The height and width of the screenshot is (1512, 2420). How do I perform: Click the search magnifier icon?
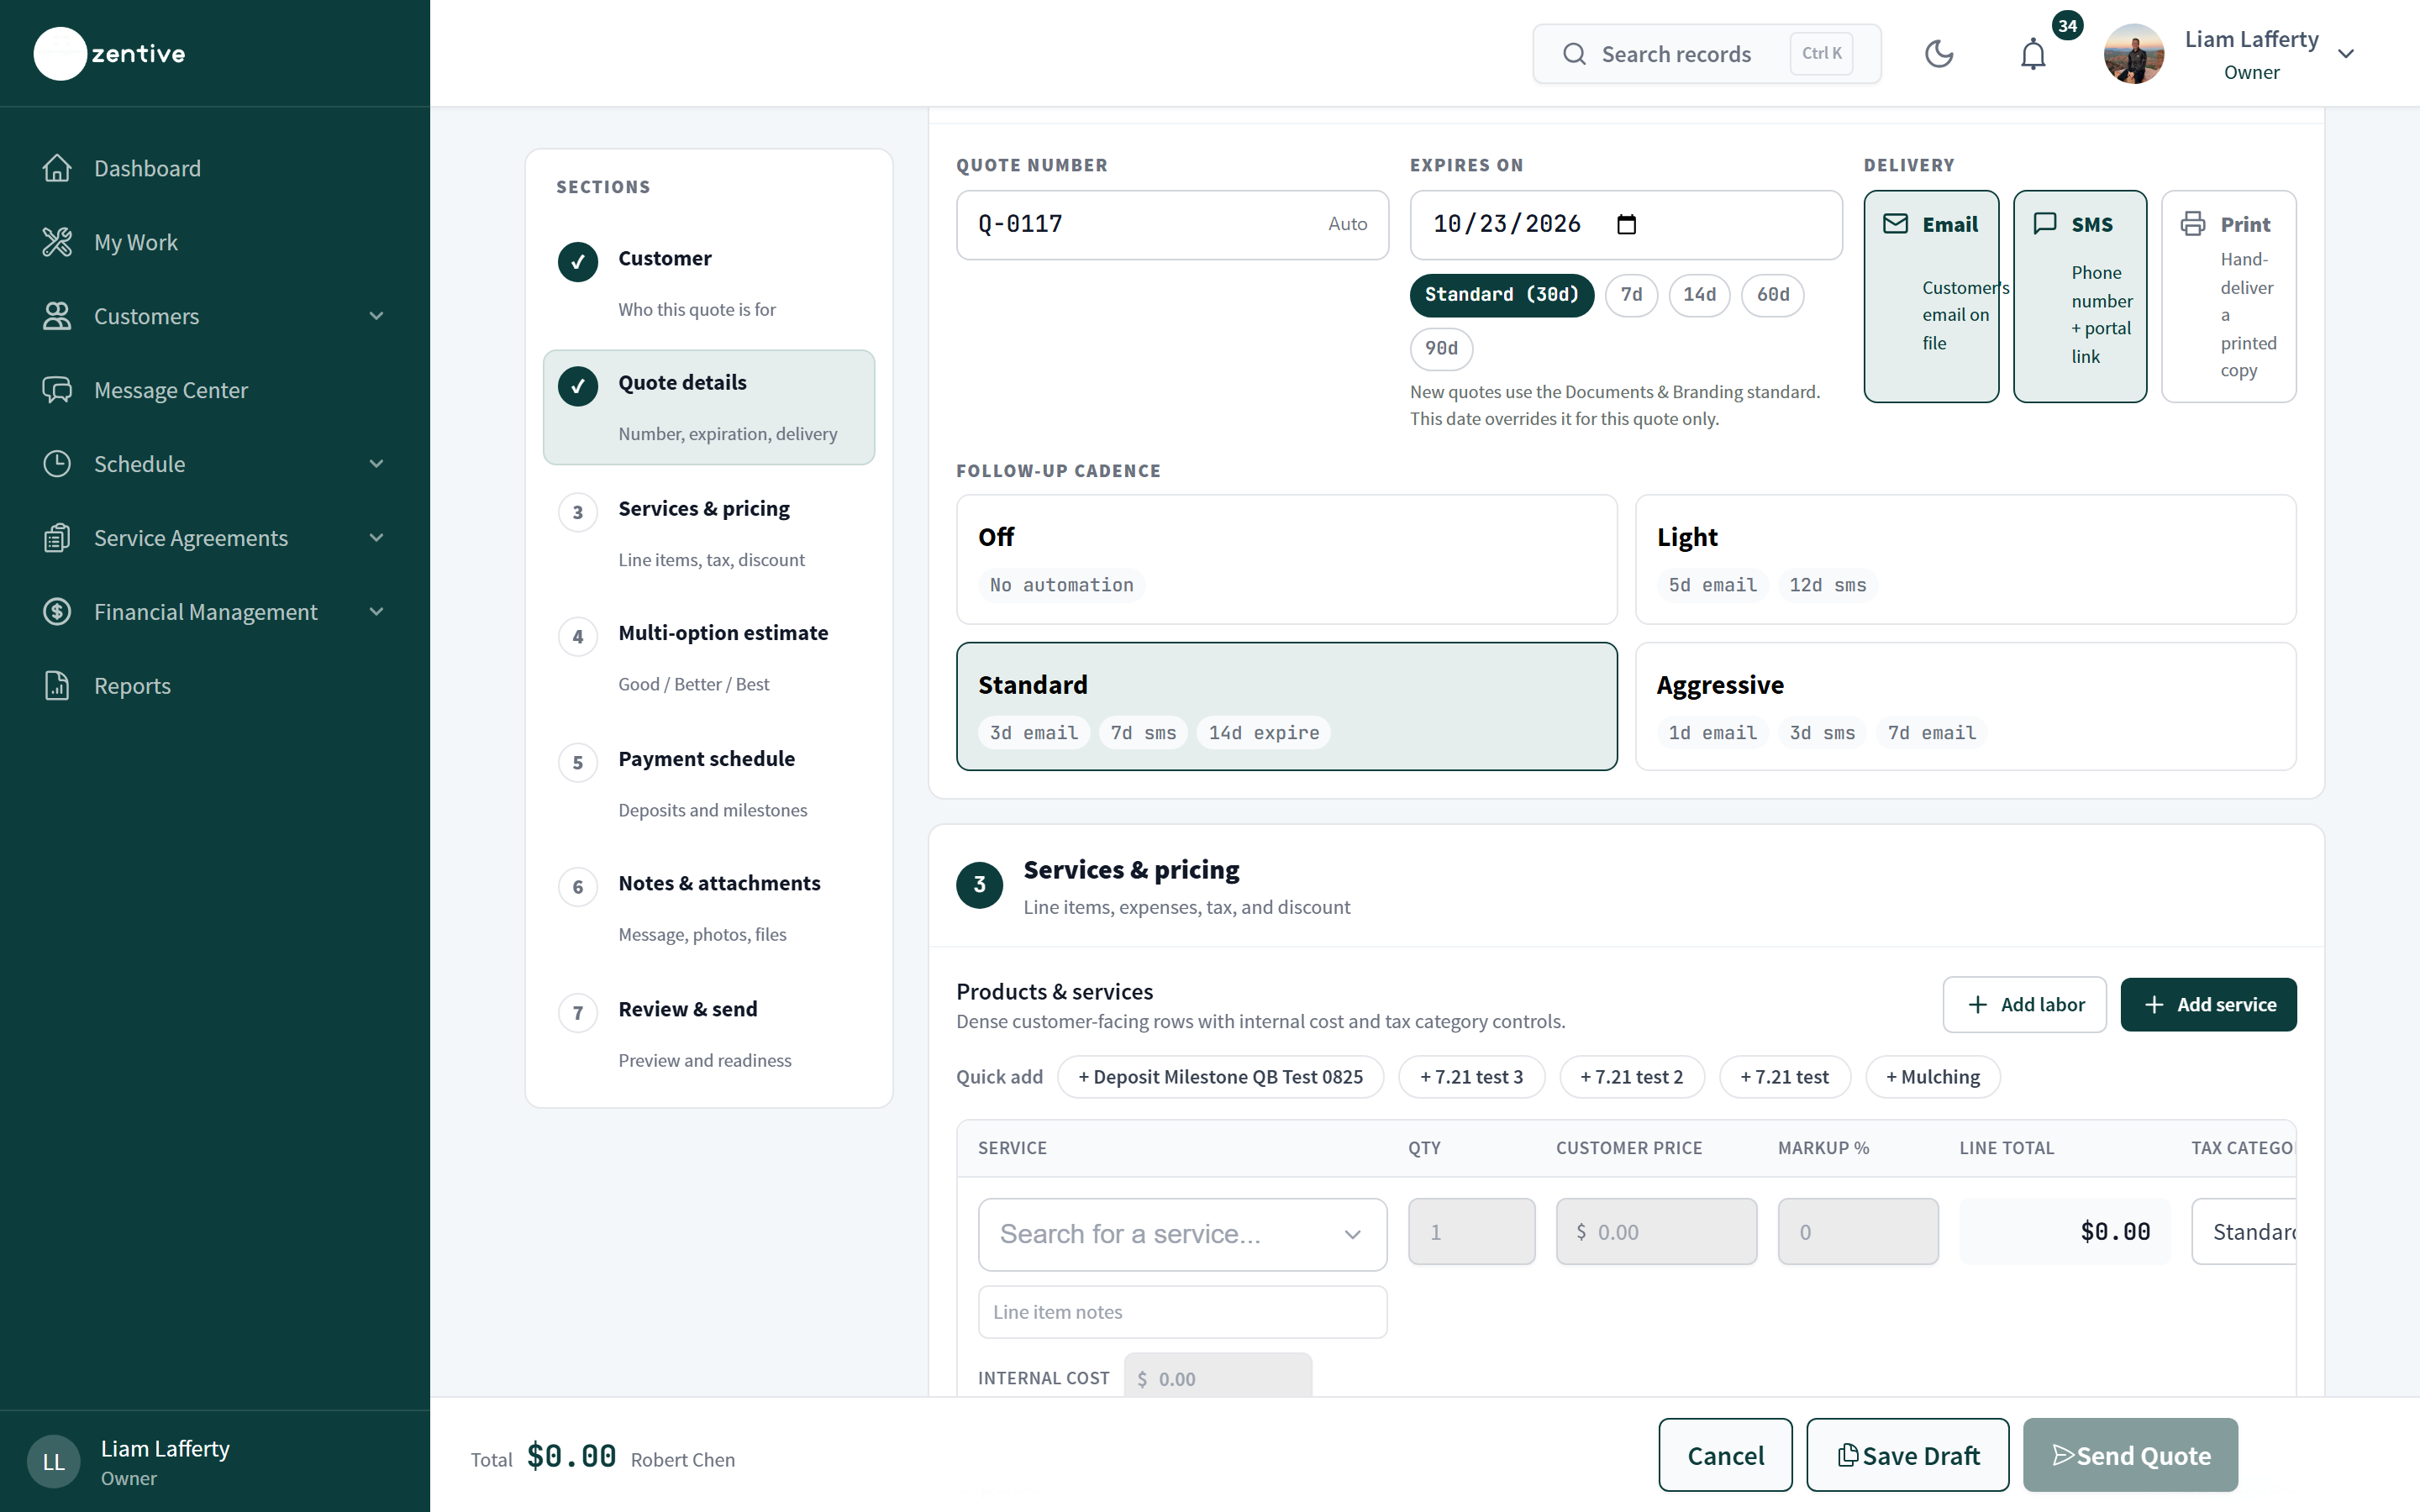tap(1574, 54)
